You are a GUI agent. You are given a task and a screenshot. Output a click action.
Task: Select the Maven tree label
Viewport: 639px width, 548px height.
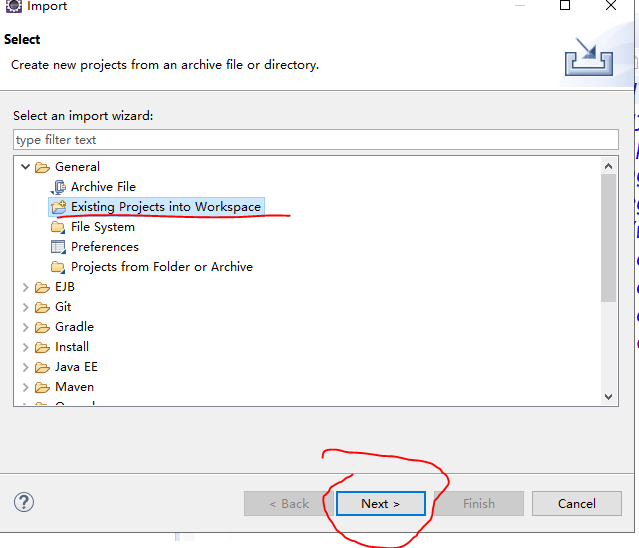coord(75,387)
